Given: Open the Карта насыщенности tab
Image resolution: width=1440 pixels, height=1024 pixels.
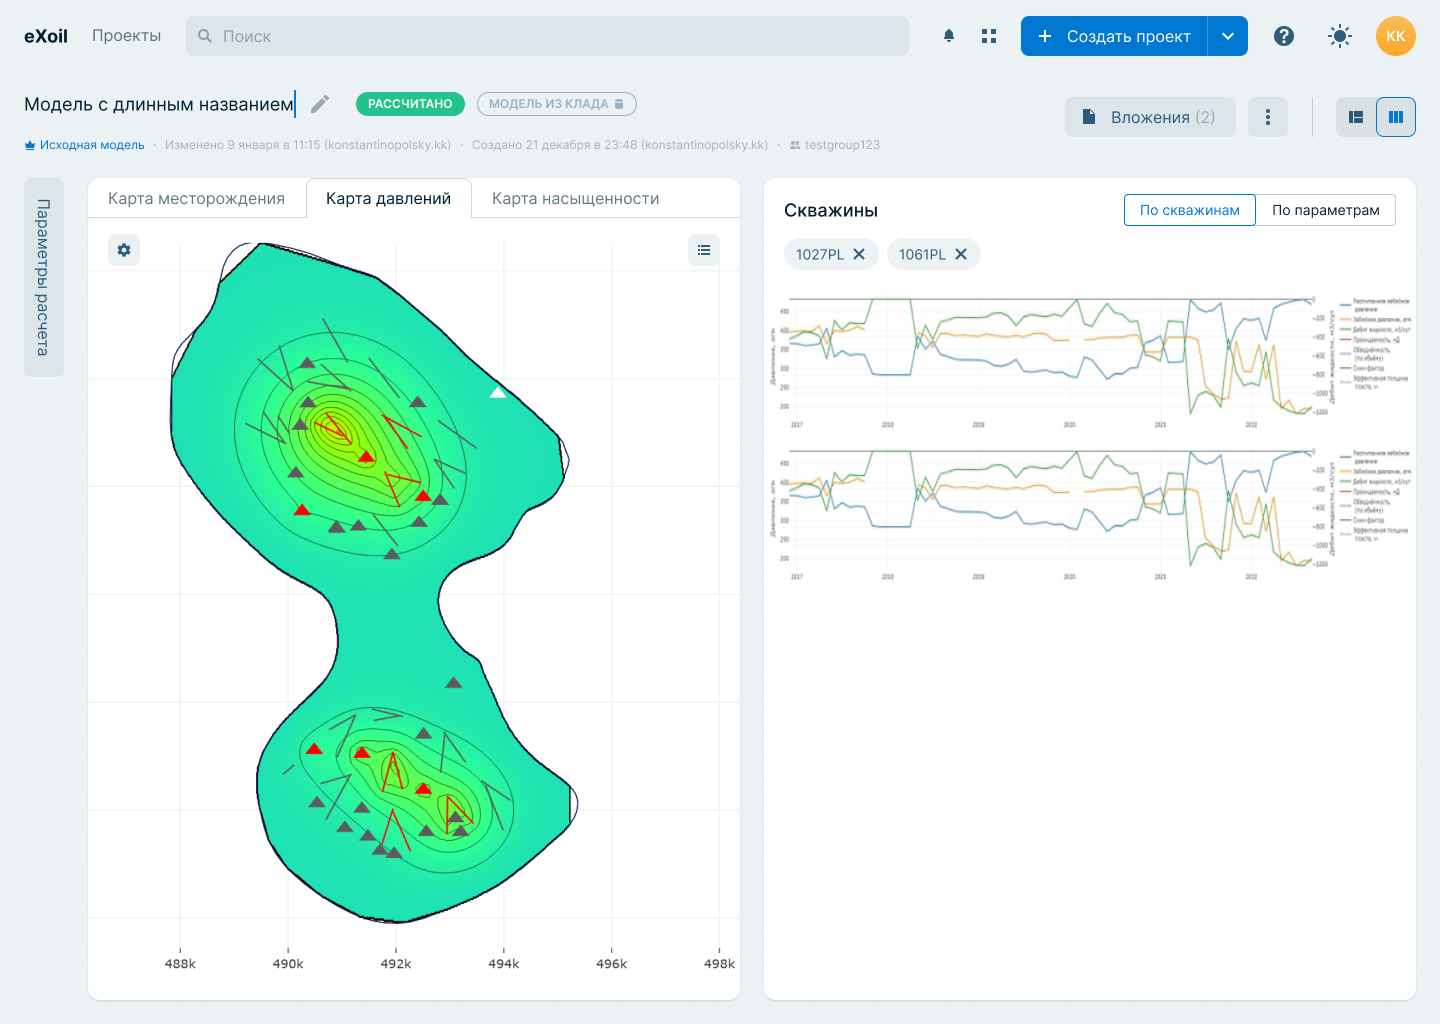Looking at the screenshot, I should pos(575,198).
